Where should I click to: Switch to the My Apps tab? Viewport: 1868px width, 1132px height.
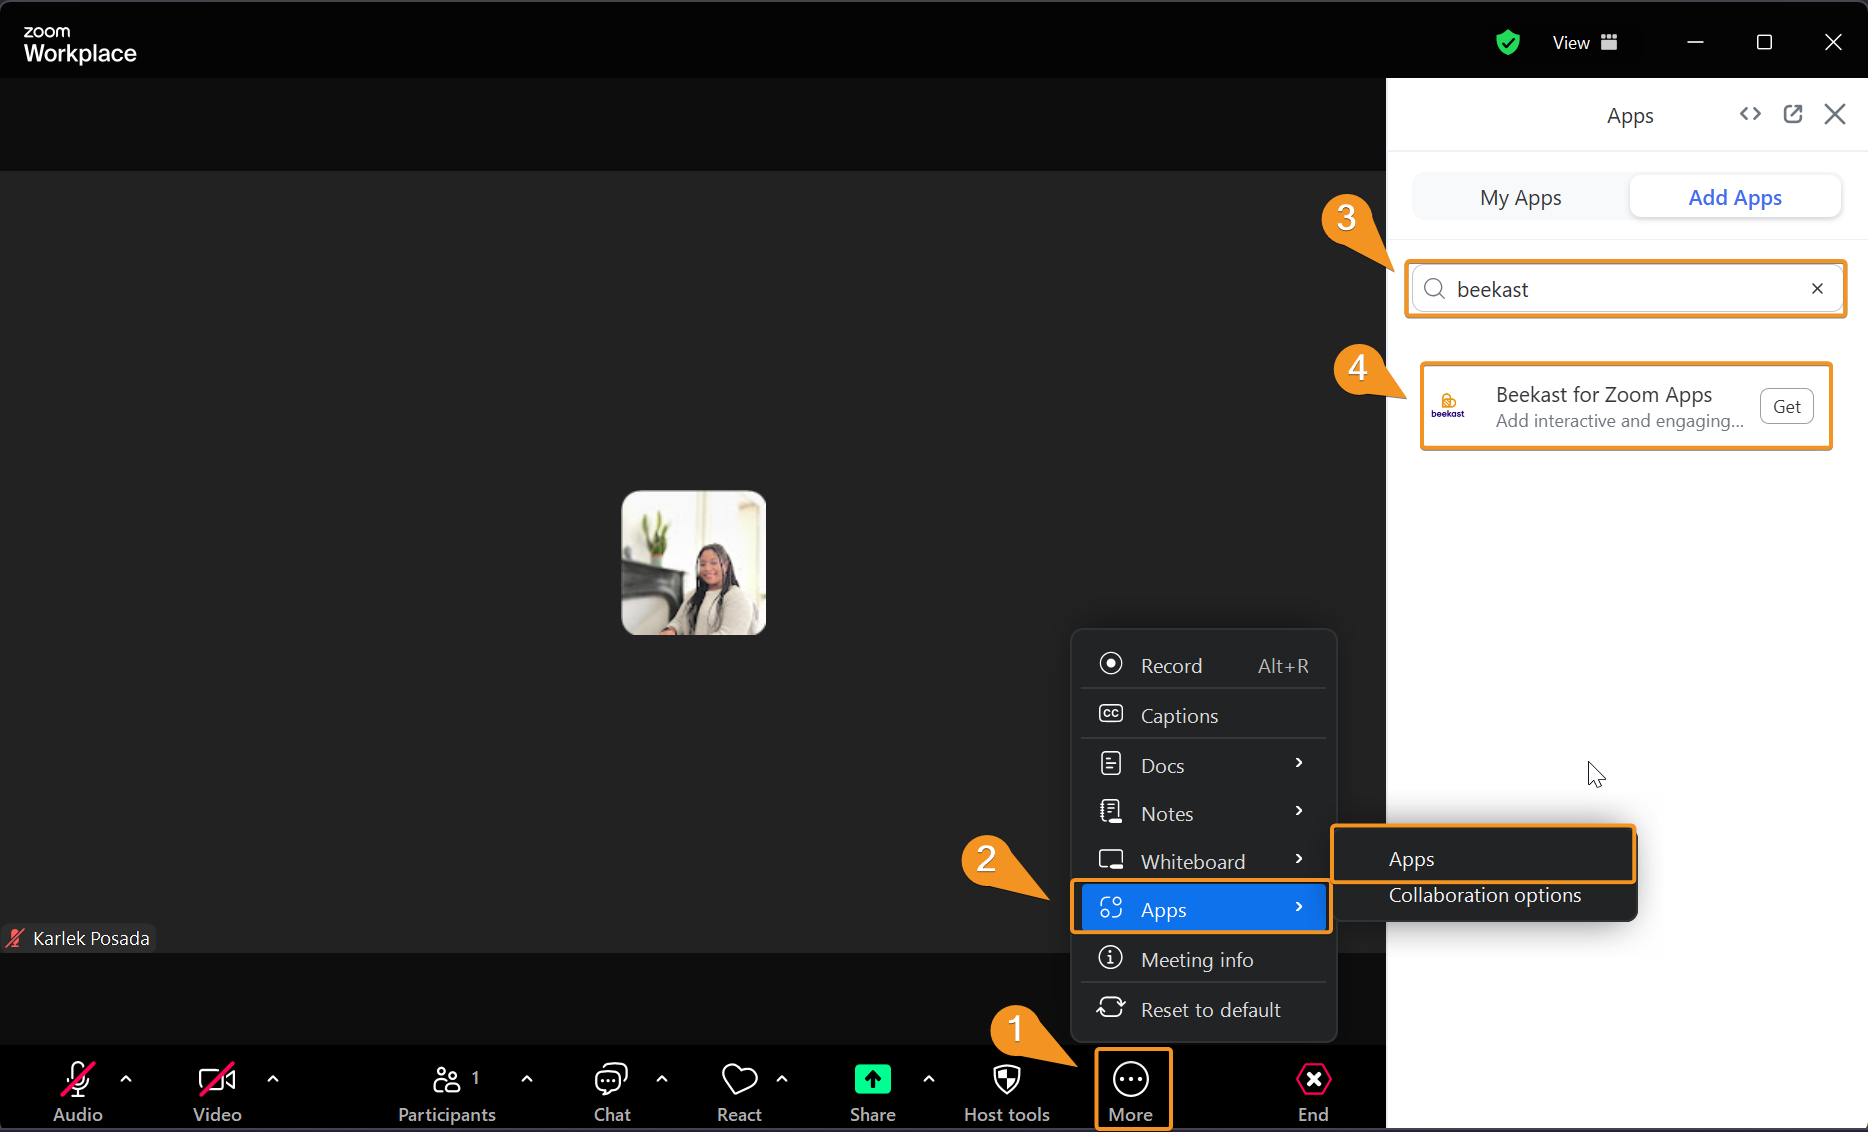[x=1520, y=197]
